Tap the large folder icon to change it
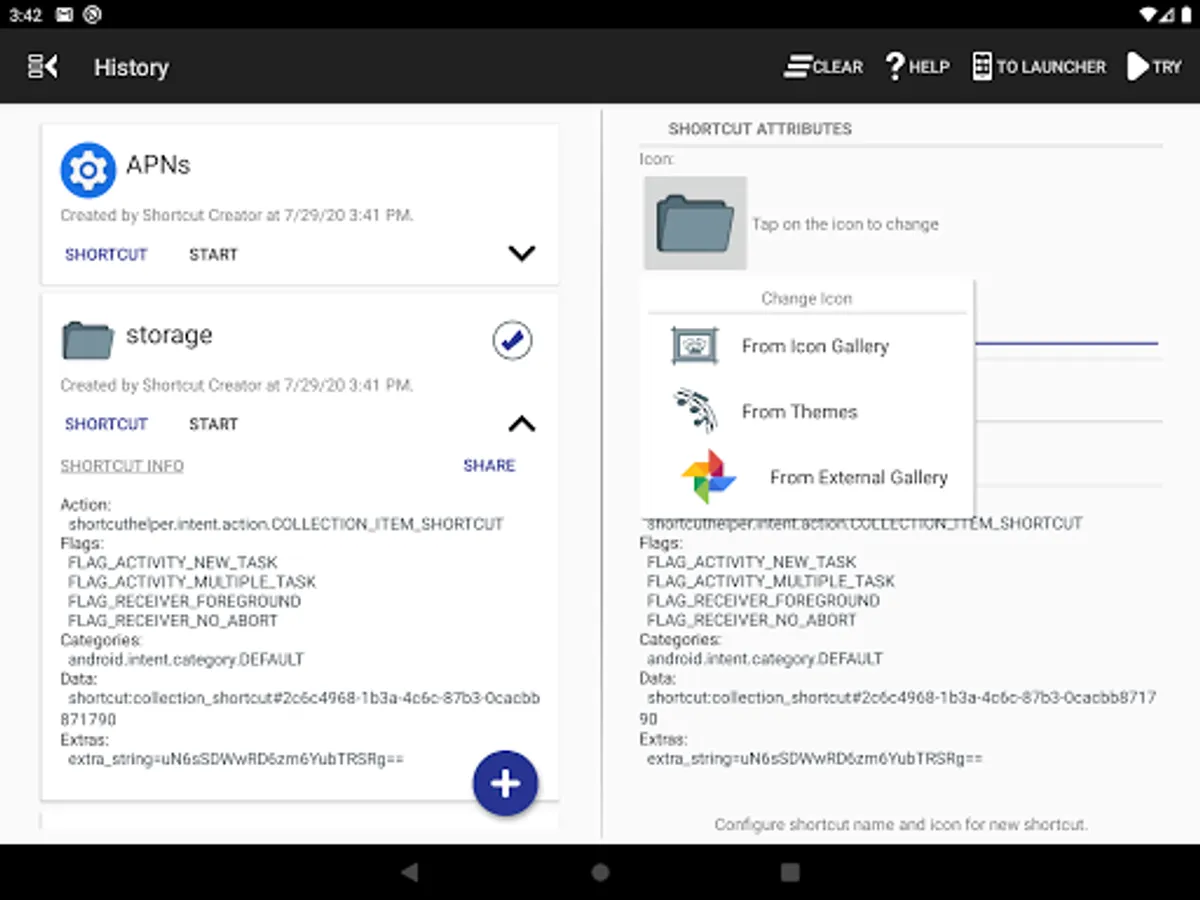 [695, 223]
